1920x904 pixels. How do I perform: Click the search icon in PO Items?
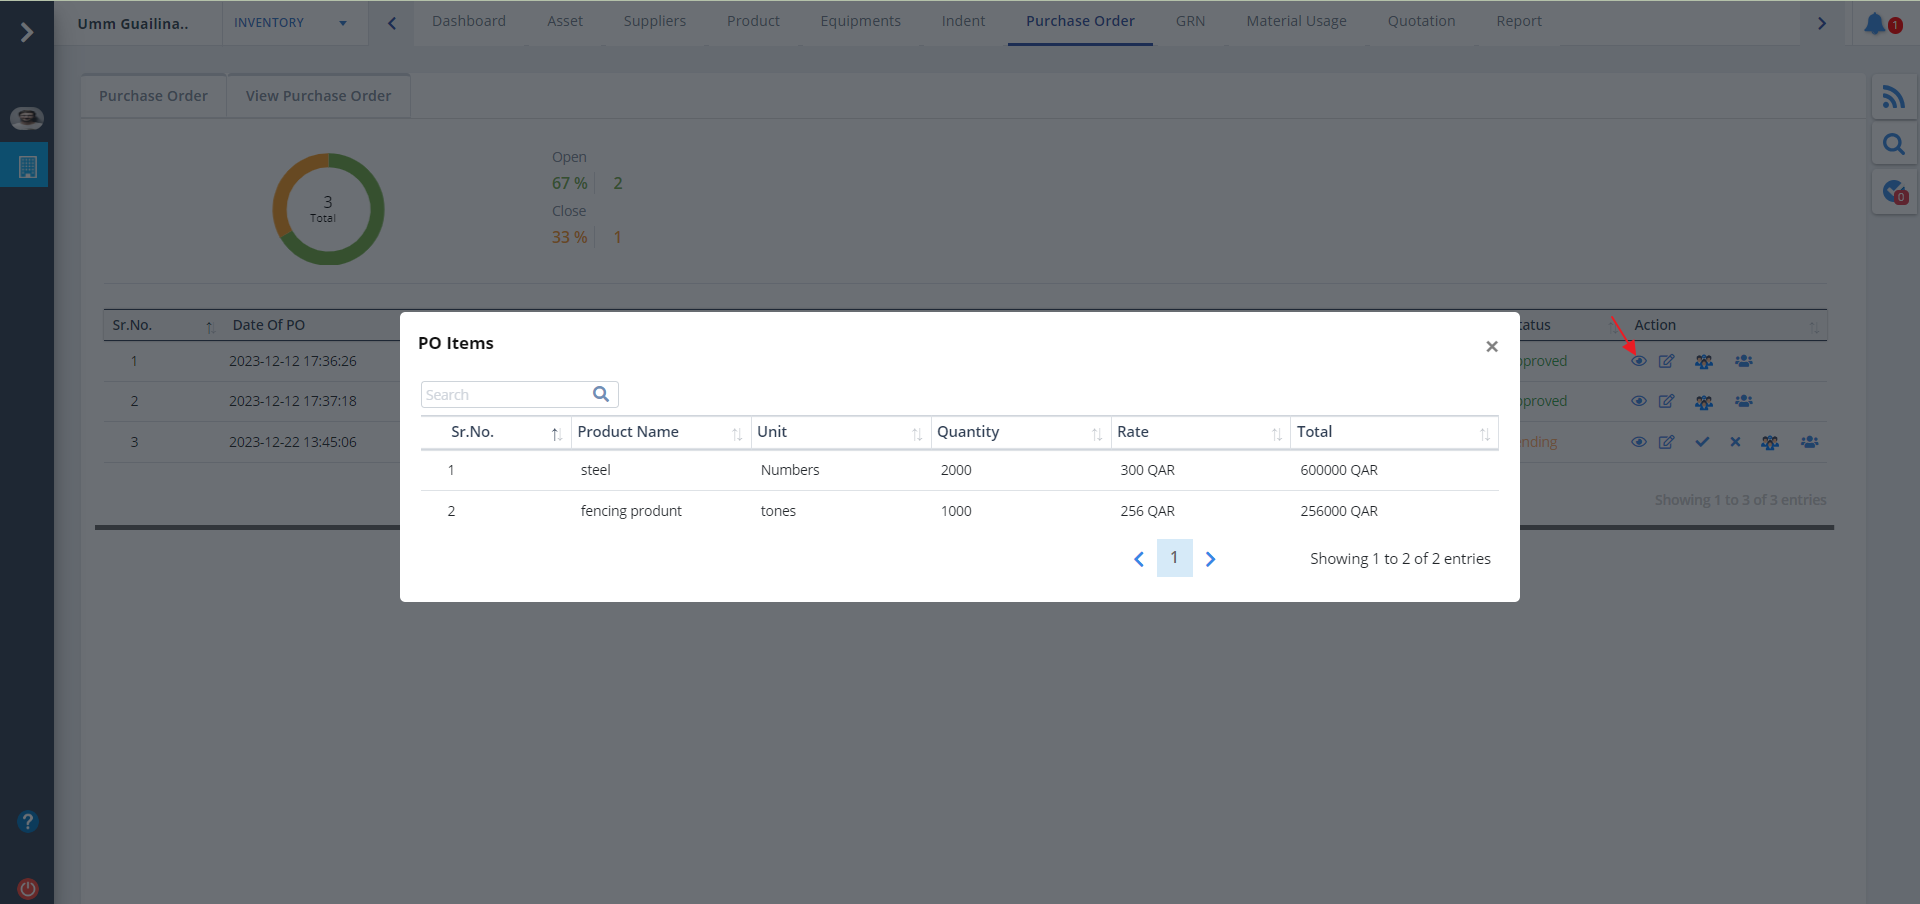601,394
